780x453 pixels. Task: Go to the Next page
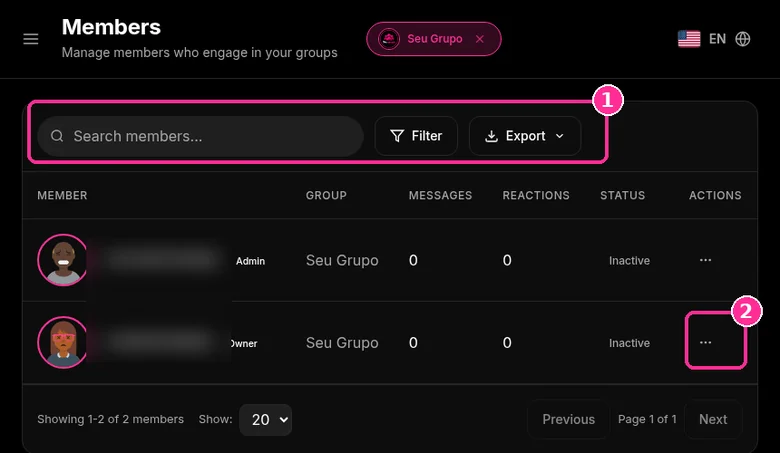713,419
